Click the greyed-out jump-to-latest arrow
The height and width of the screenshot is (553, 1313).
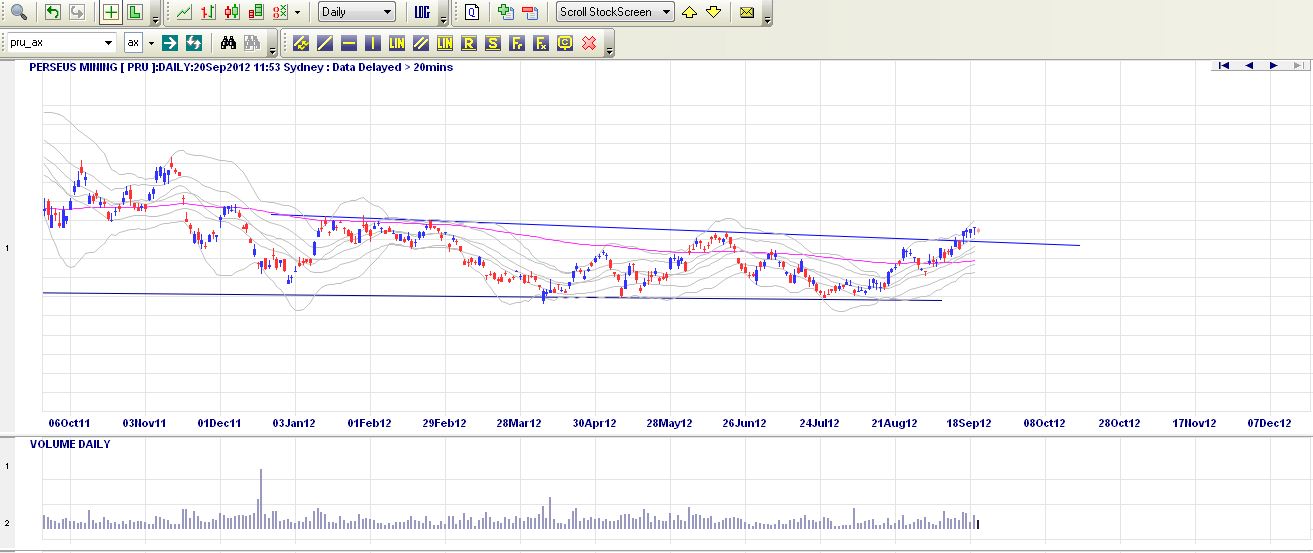1298,65
